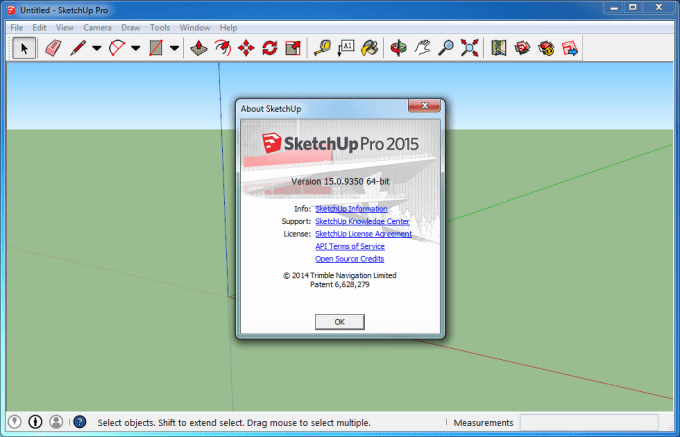Open the Extension Warehouse icon
This screenshot has width=680, height=437.
click(x=546, y=48)
